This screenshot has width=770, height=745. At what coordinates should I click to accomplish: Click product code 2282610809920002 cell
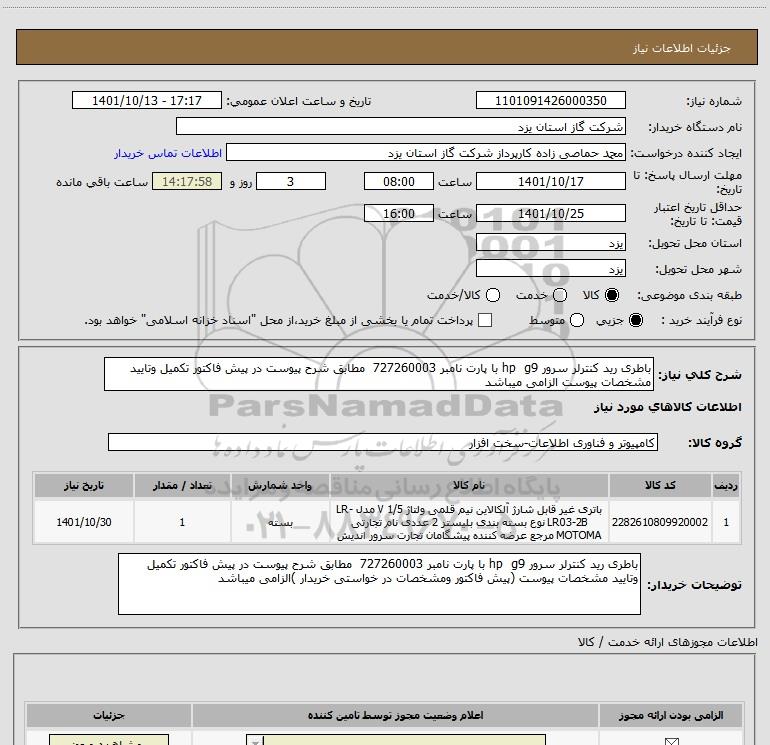[x=660, y=522]
